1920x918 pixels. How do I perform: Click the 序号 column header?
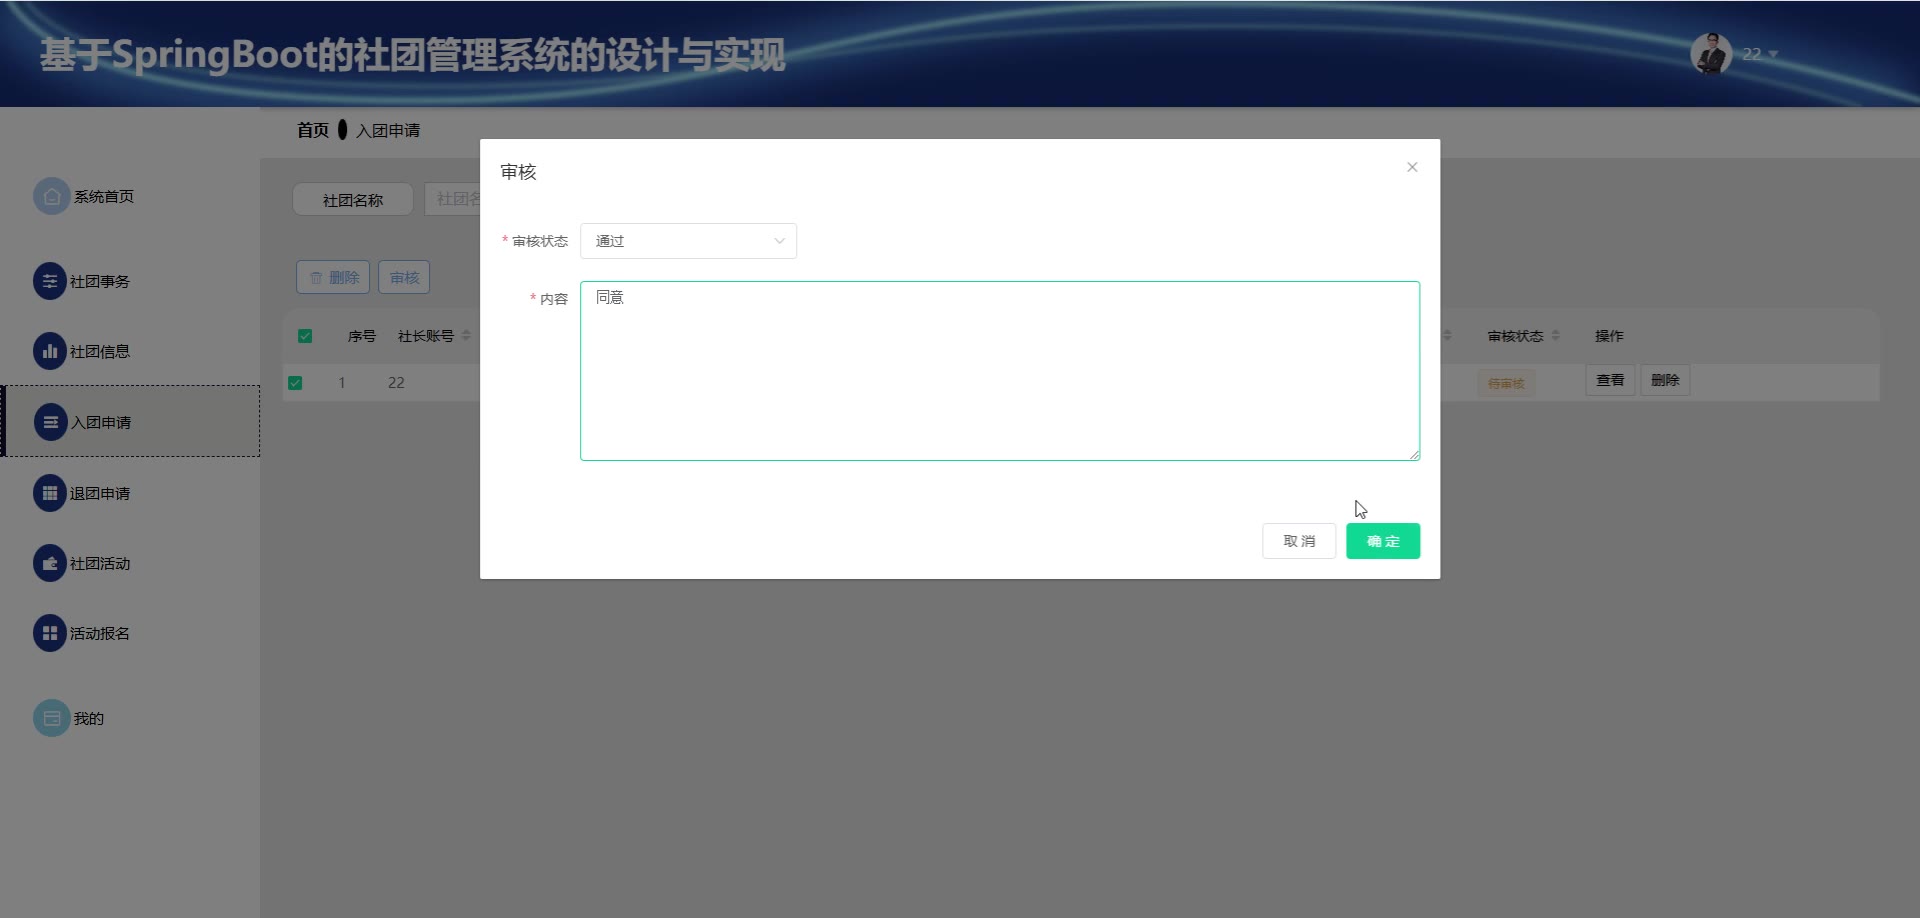pos(362,336)
